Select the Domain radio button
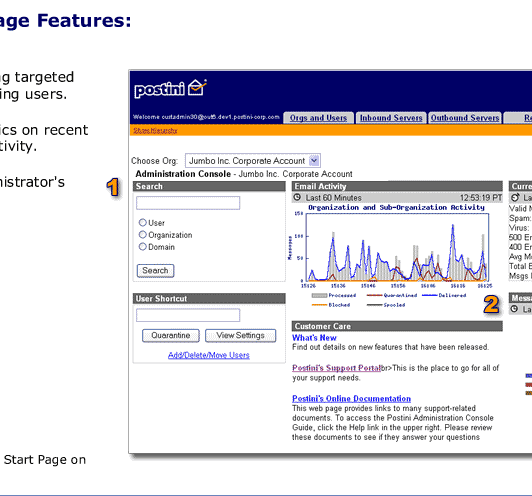Screen dimensions: 532x496 (142, 247)
